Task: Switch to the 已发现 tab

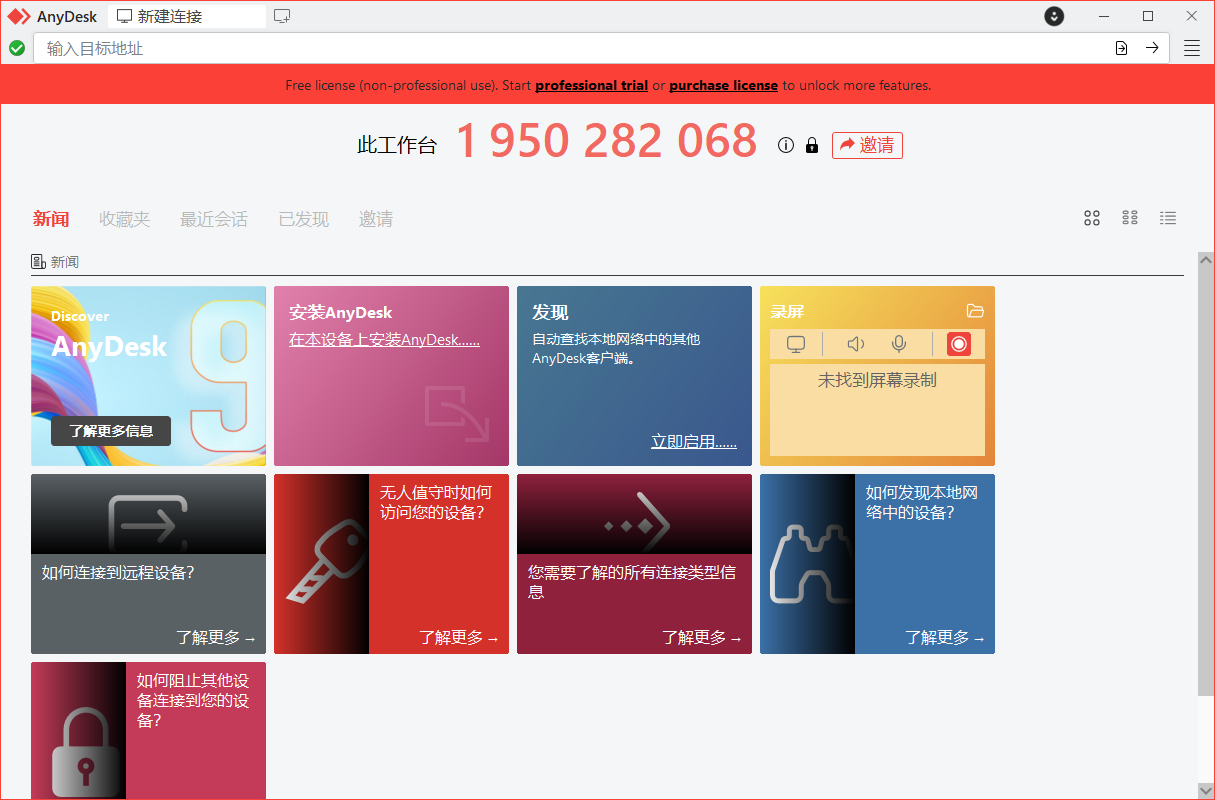Action: tap(304, 219)
